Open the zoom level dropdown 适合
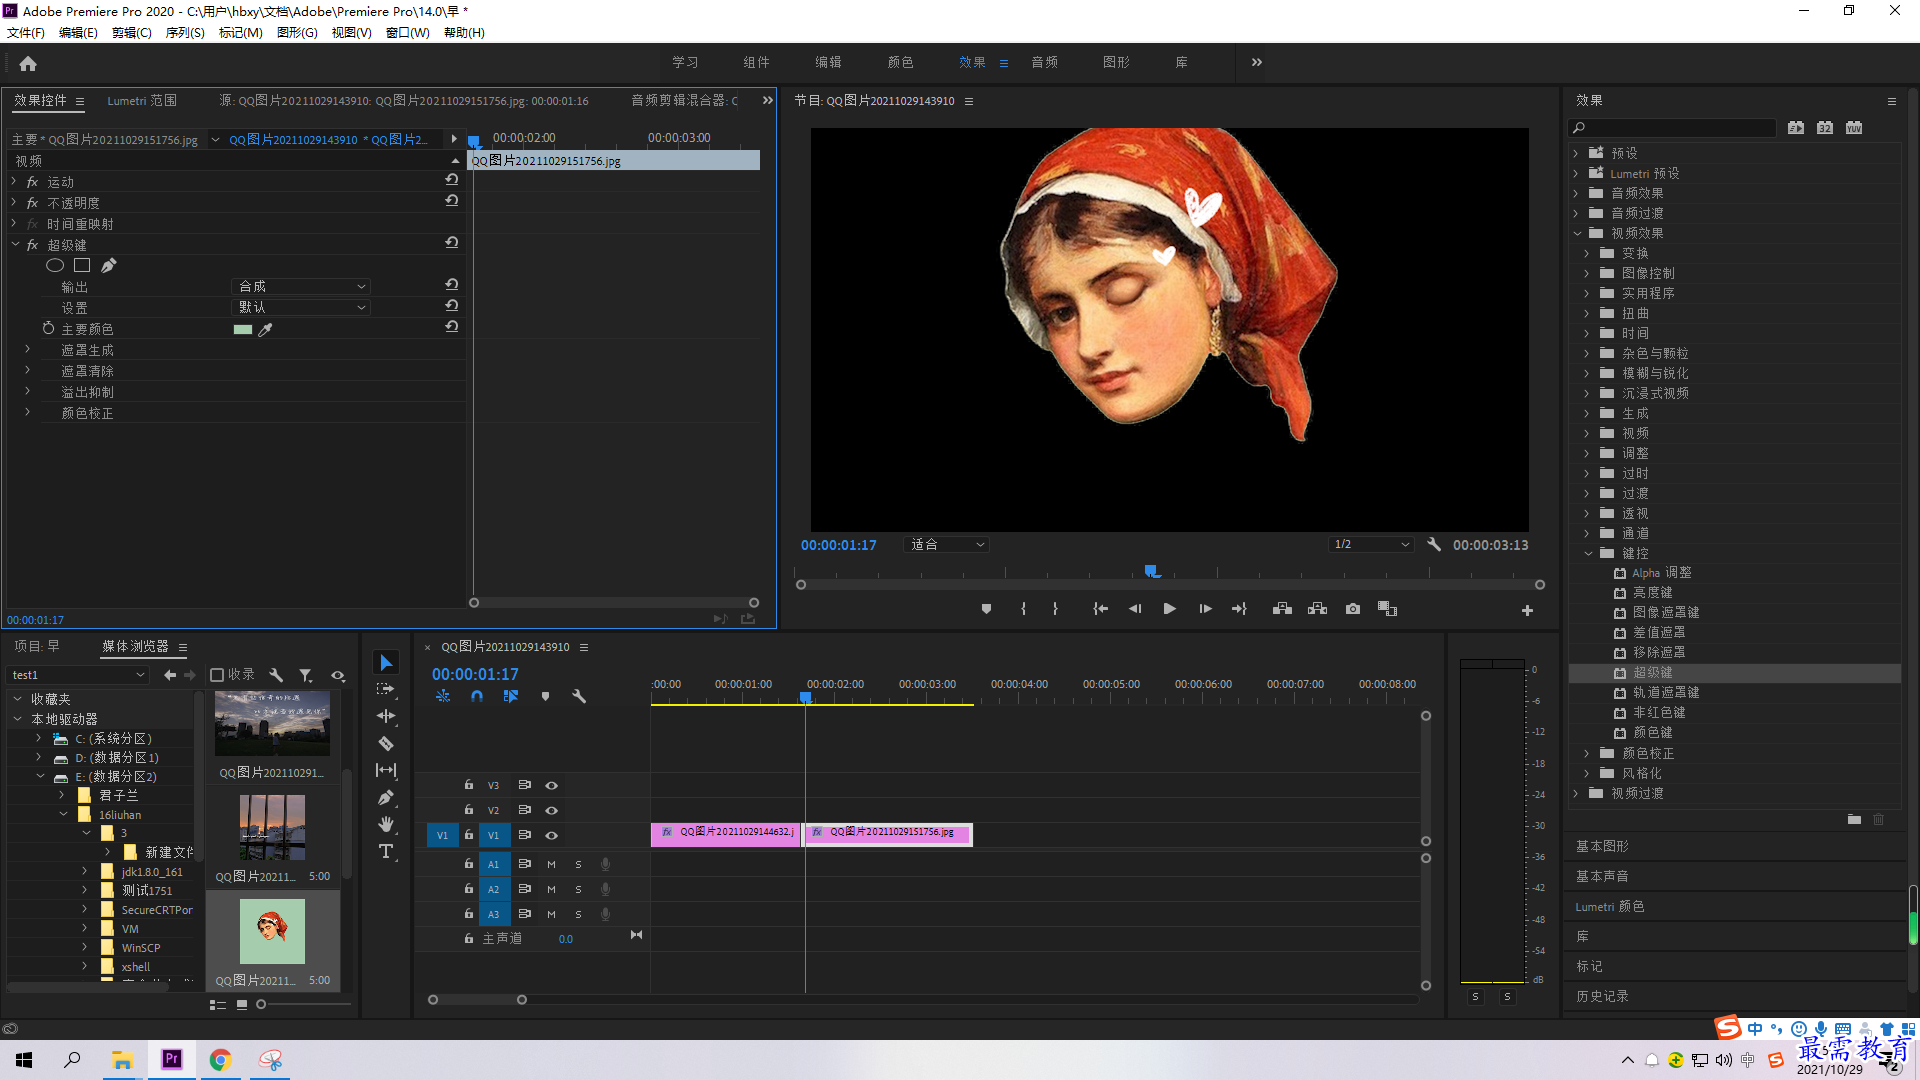1920x1080 pixels. point(946,545)
